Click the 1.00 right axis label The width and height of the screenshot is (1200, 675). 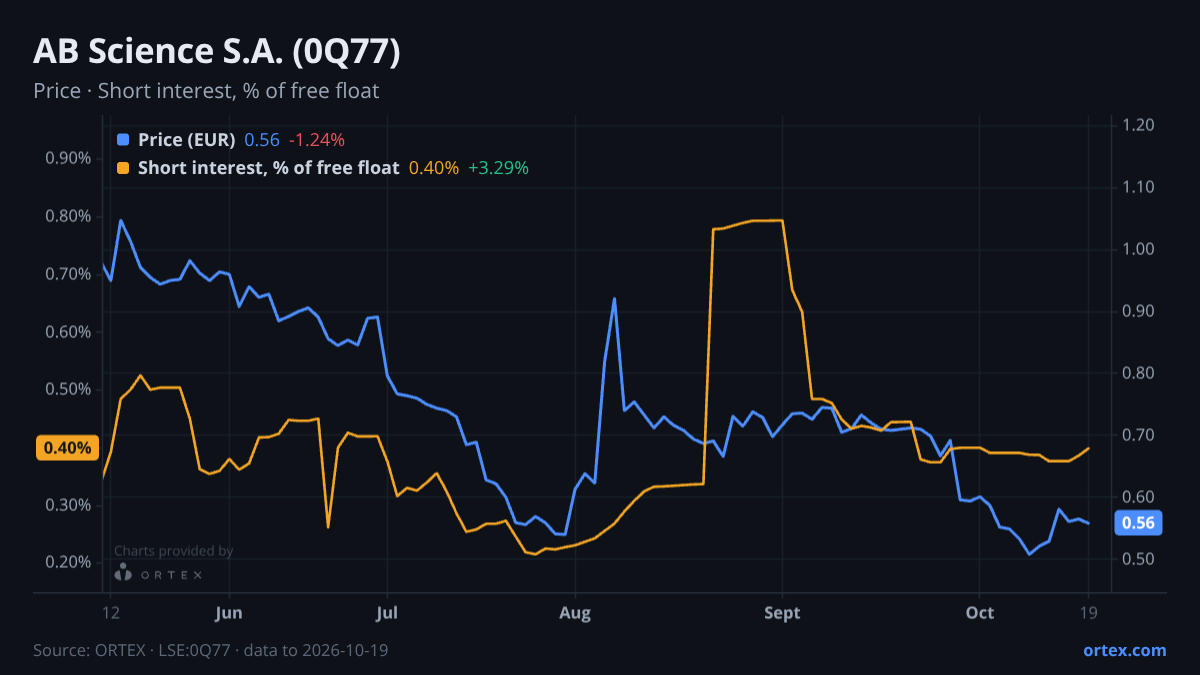1139,249
